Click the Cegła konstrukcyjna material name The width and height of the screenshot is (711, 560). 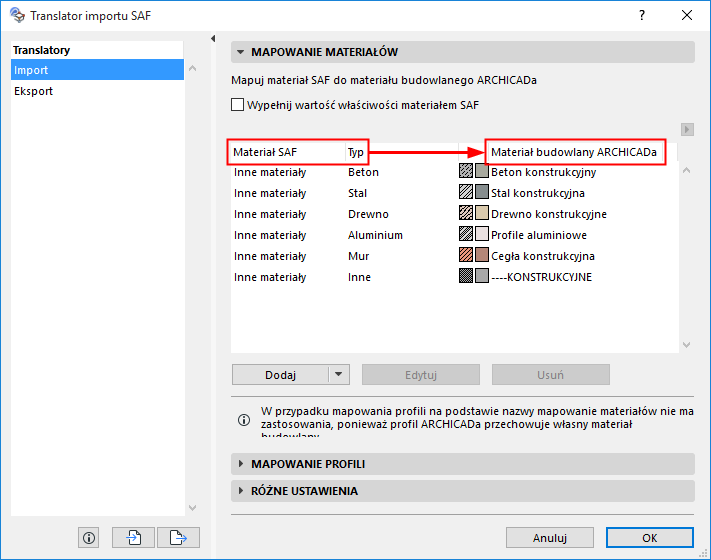tap(542, 256)
